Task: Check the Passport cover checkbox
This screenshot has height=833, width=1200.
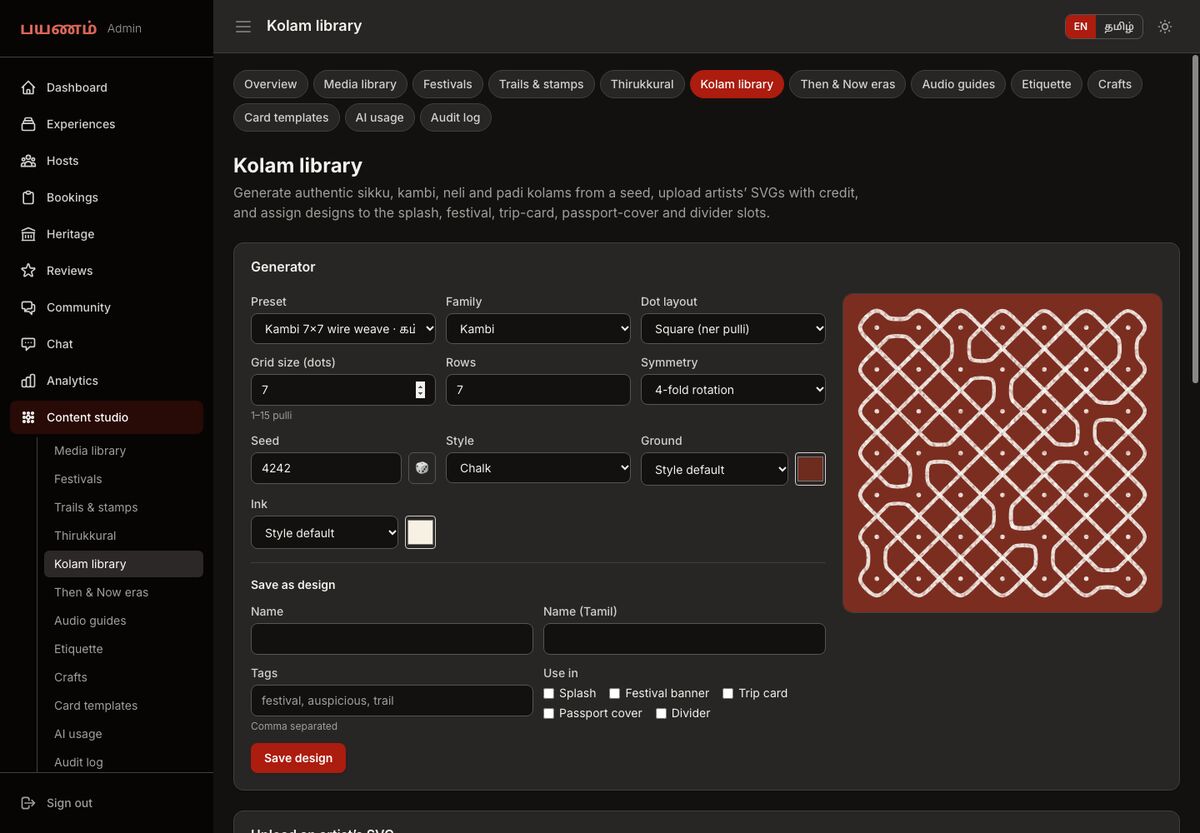Action: point(549,713)
